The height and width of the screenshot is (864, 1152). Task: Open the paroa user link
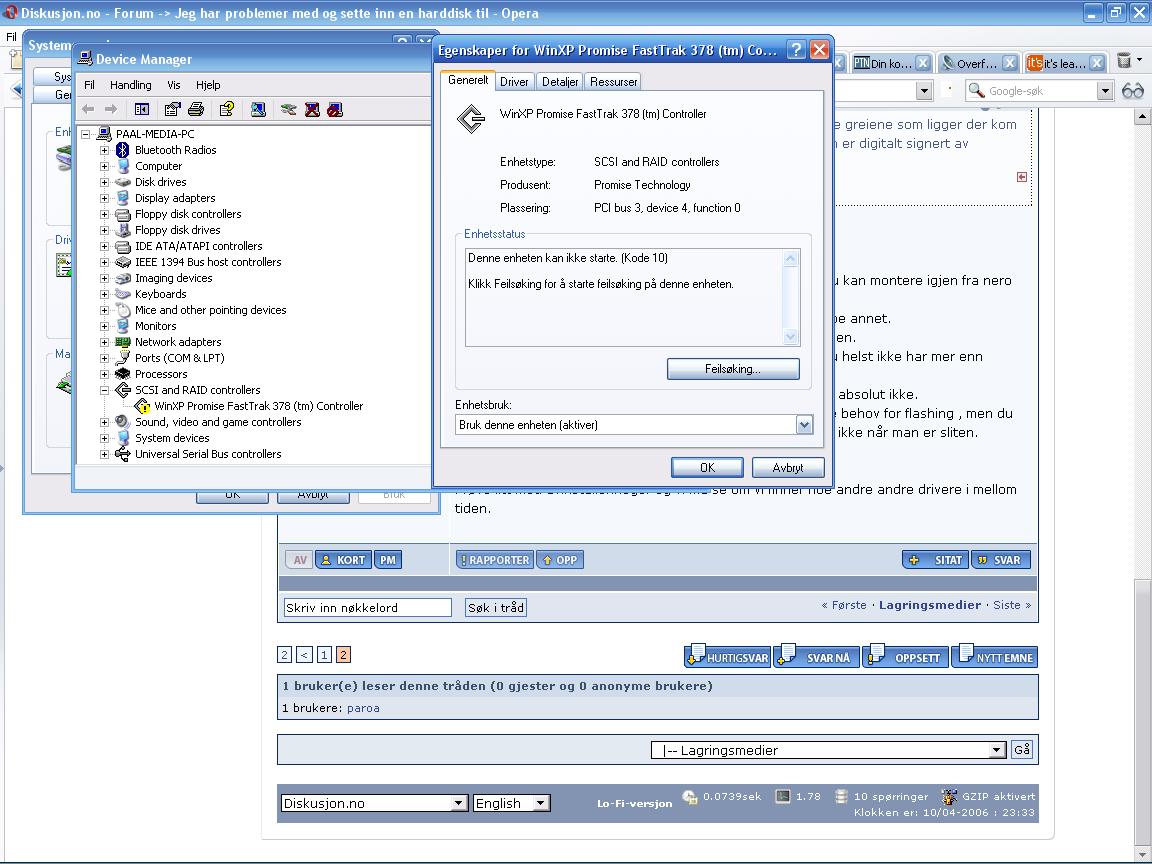coord(363,708)
